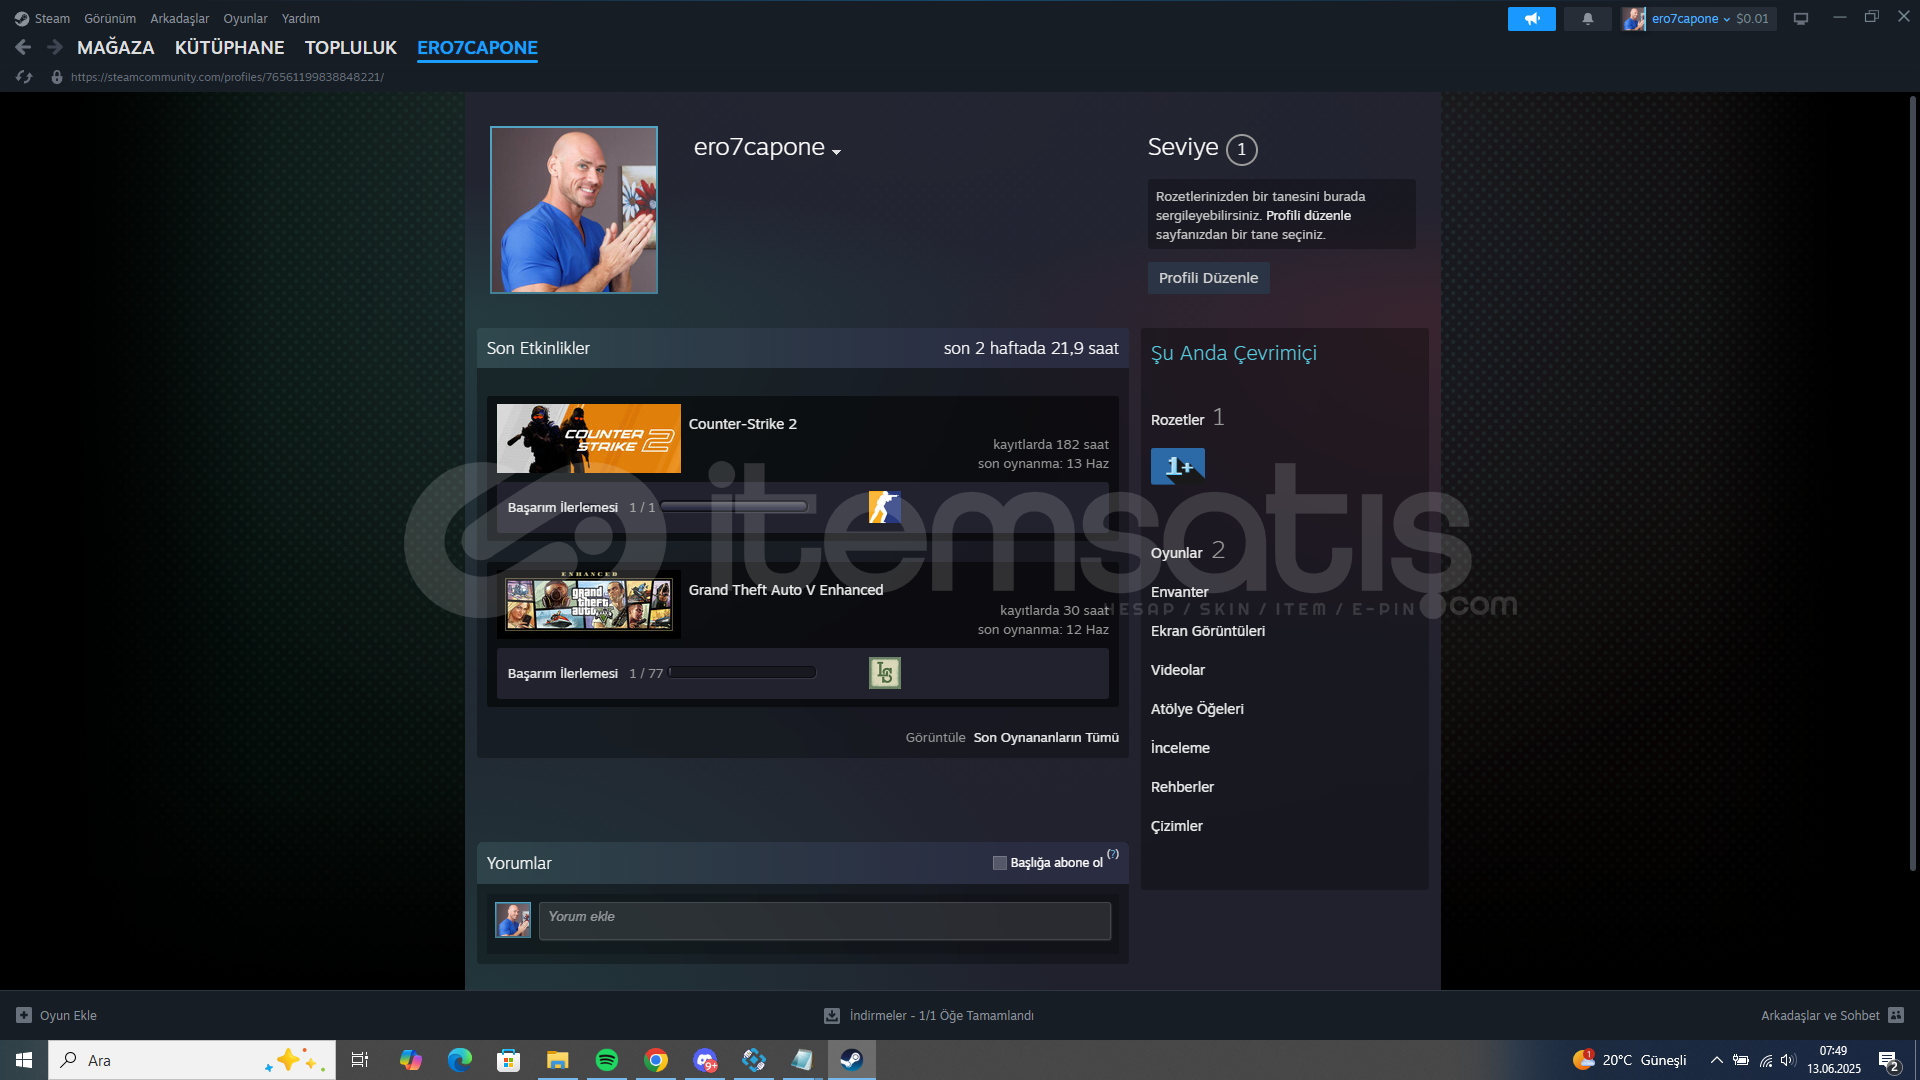Click the Counter-Strike 2 achievement progress bar
Image resolution: width=1920 pixels, height=1080 pixels.
click(x=735, y=507)
